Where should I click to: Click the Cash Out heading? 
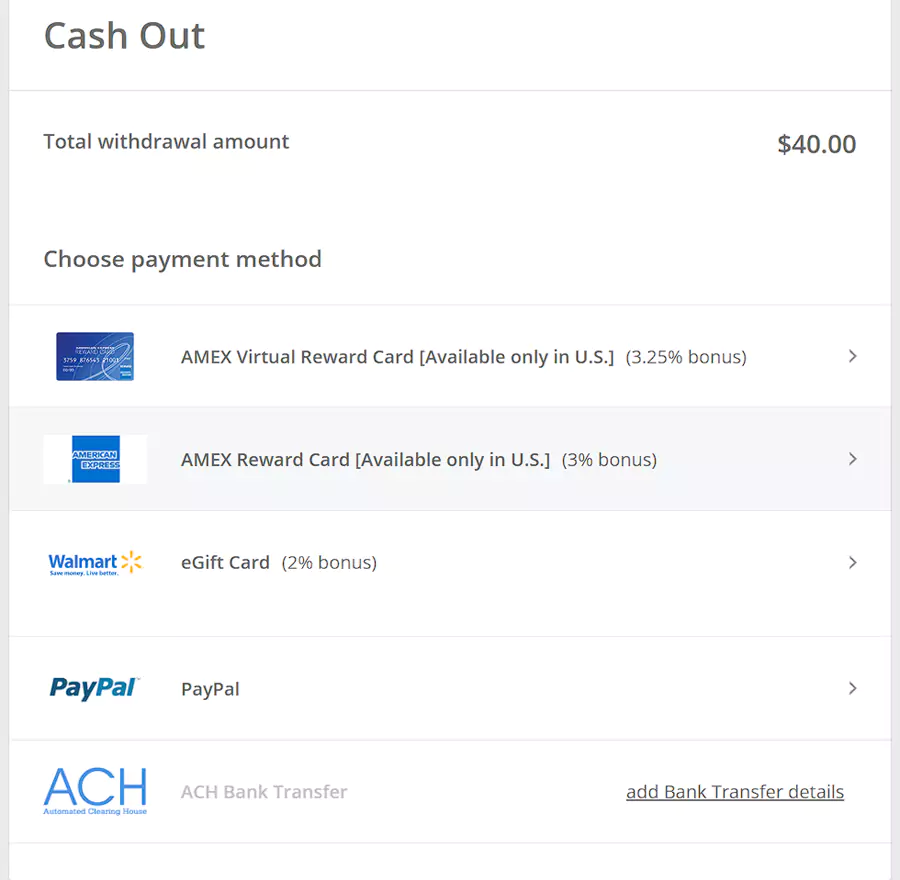point(124,36)
